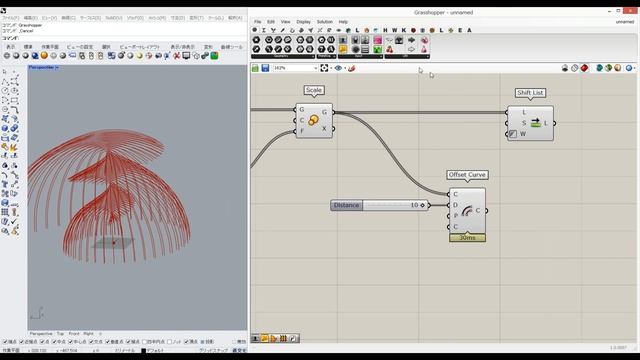640x360 pixels.
Task: Click the red shaded preview icon in Grasshopper
Action: 584,68
